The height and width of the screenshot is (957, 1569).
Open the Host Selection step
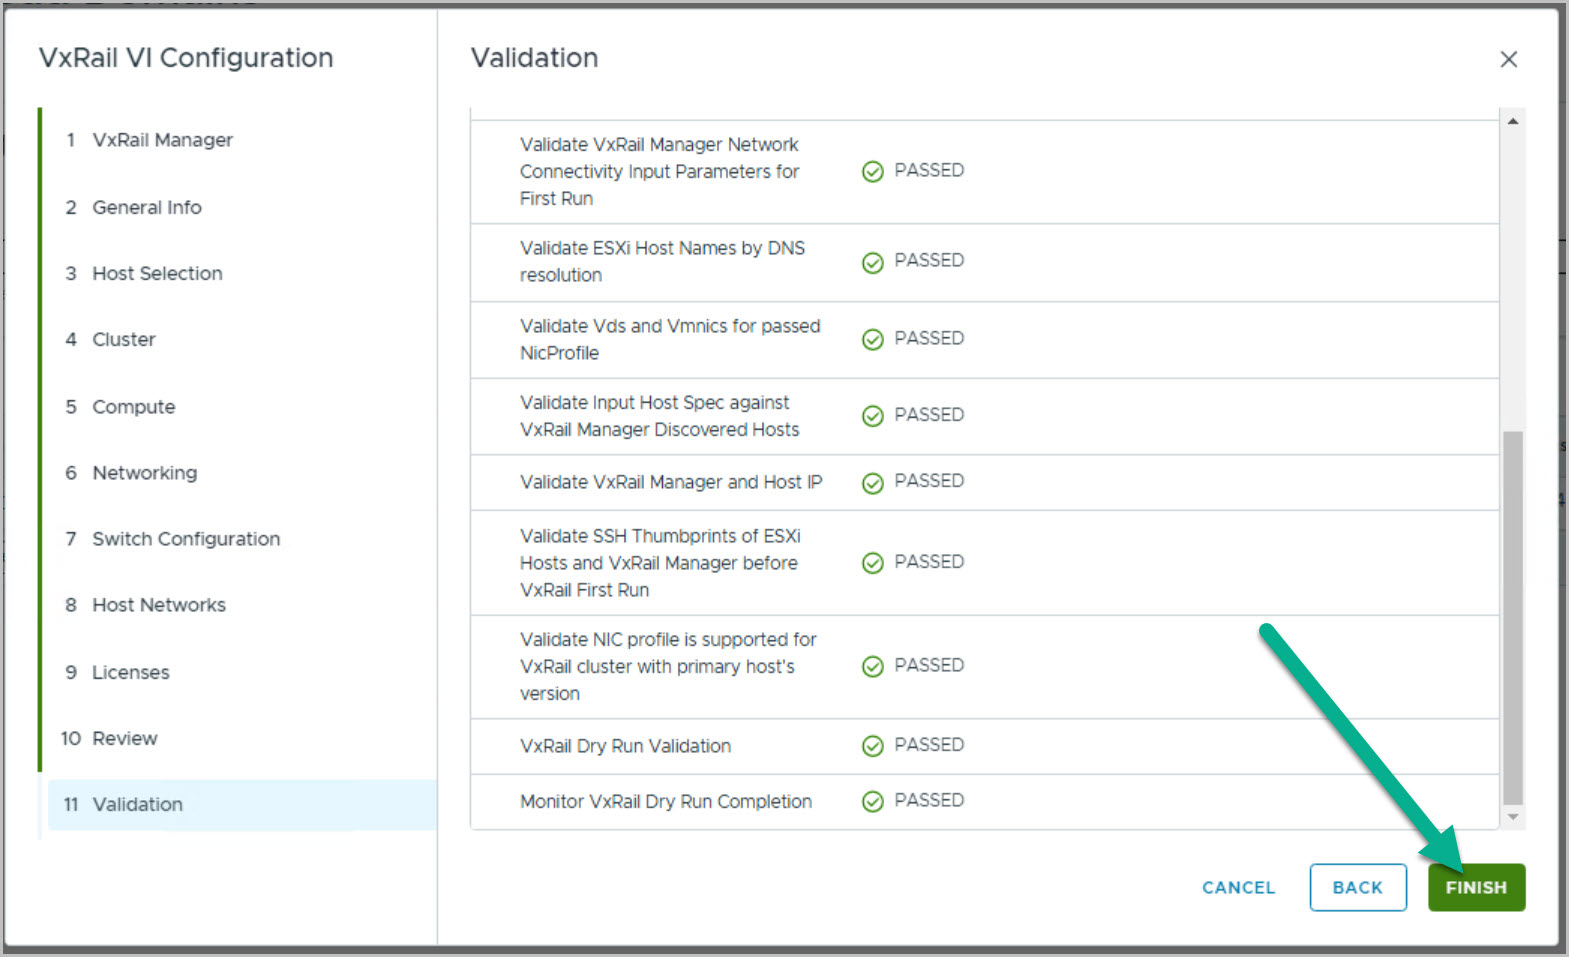[x=157, y=273]
